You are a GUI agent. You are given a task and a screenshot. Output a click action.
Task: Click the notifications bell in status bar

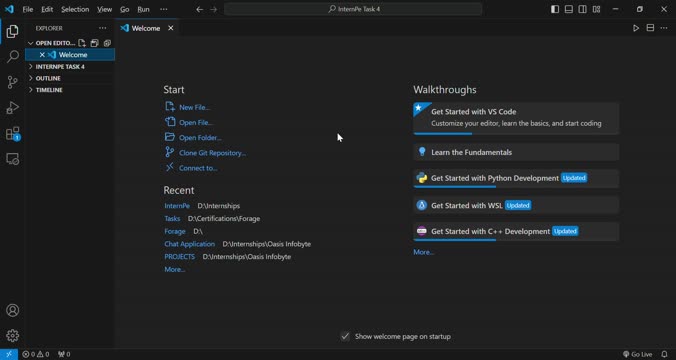(664, 354)
